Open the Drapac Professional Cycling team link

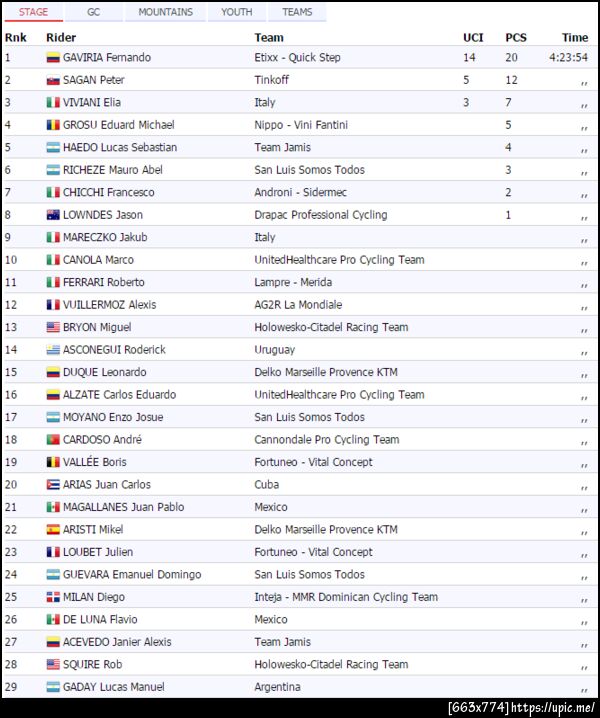(321, 215)
